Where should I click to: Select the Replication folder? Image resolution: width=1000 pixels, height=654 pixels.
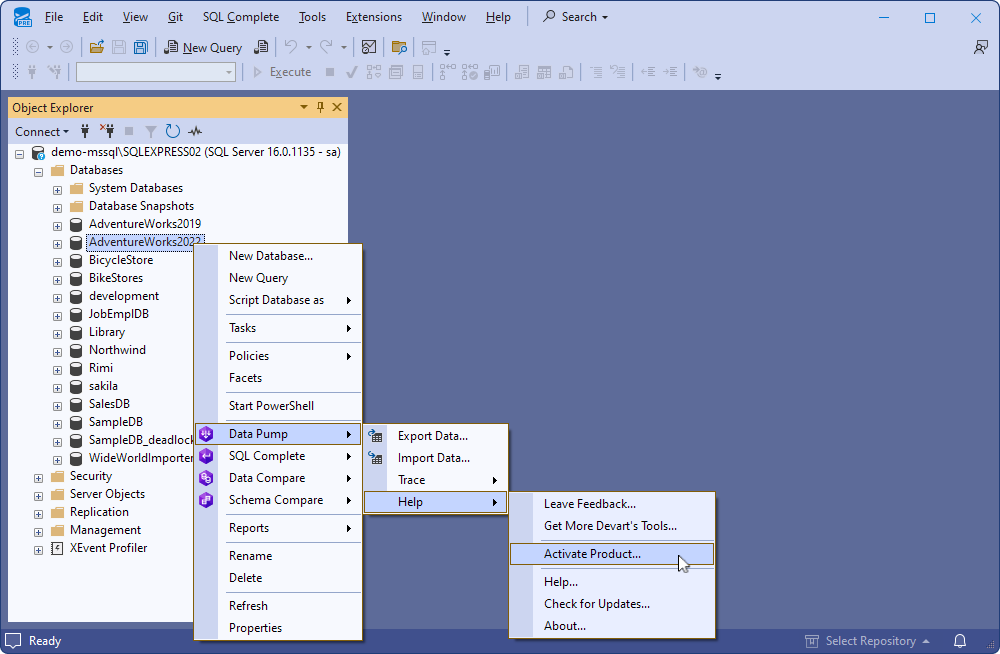pyautogui.click(x=99, y=512)
